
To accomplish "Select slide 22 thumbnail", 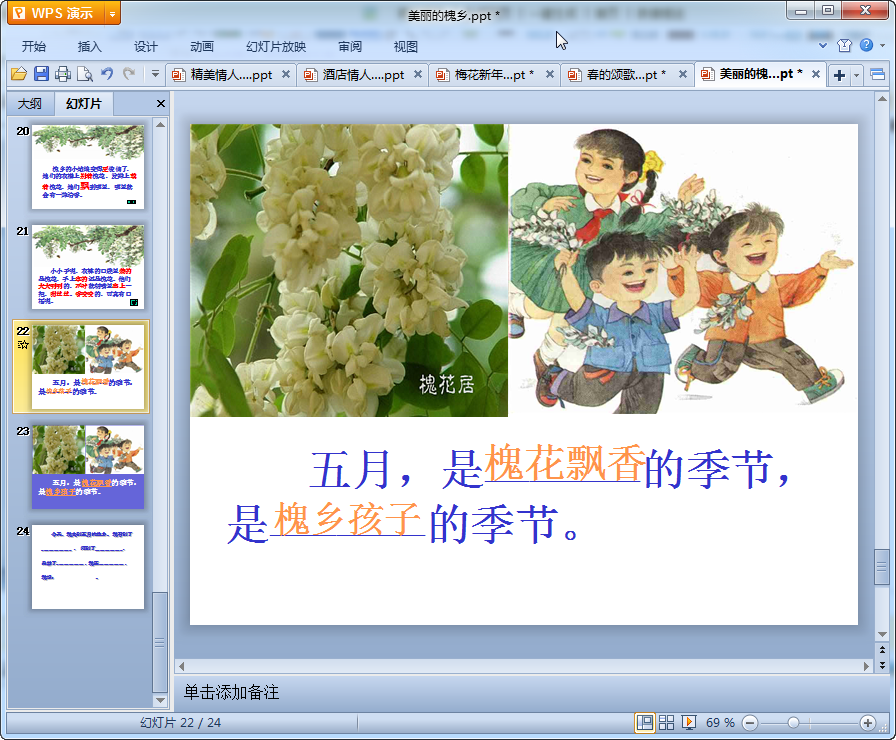I will click(88, 367).
